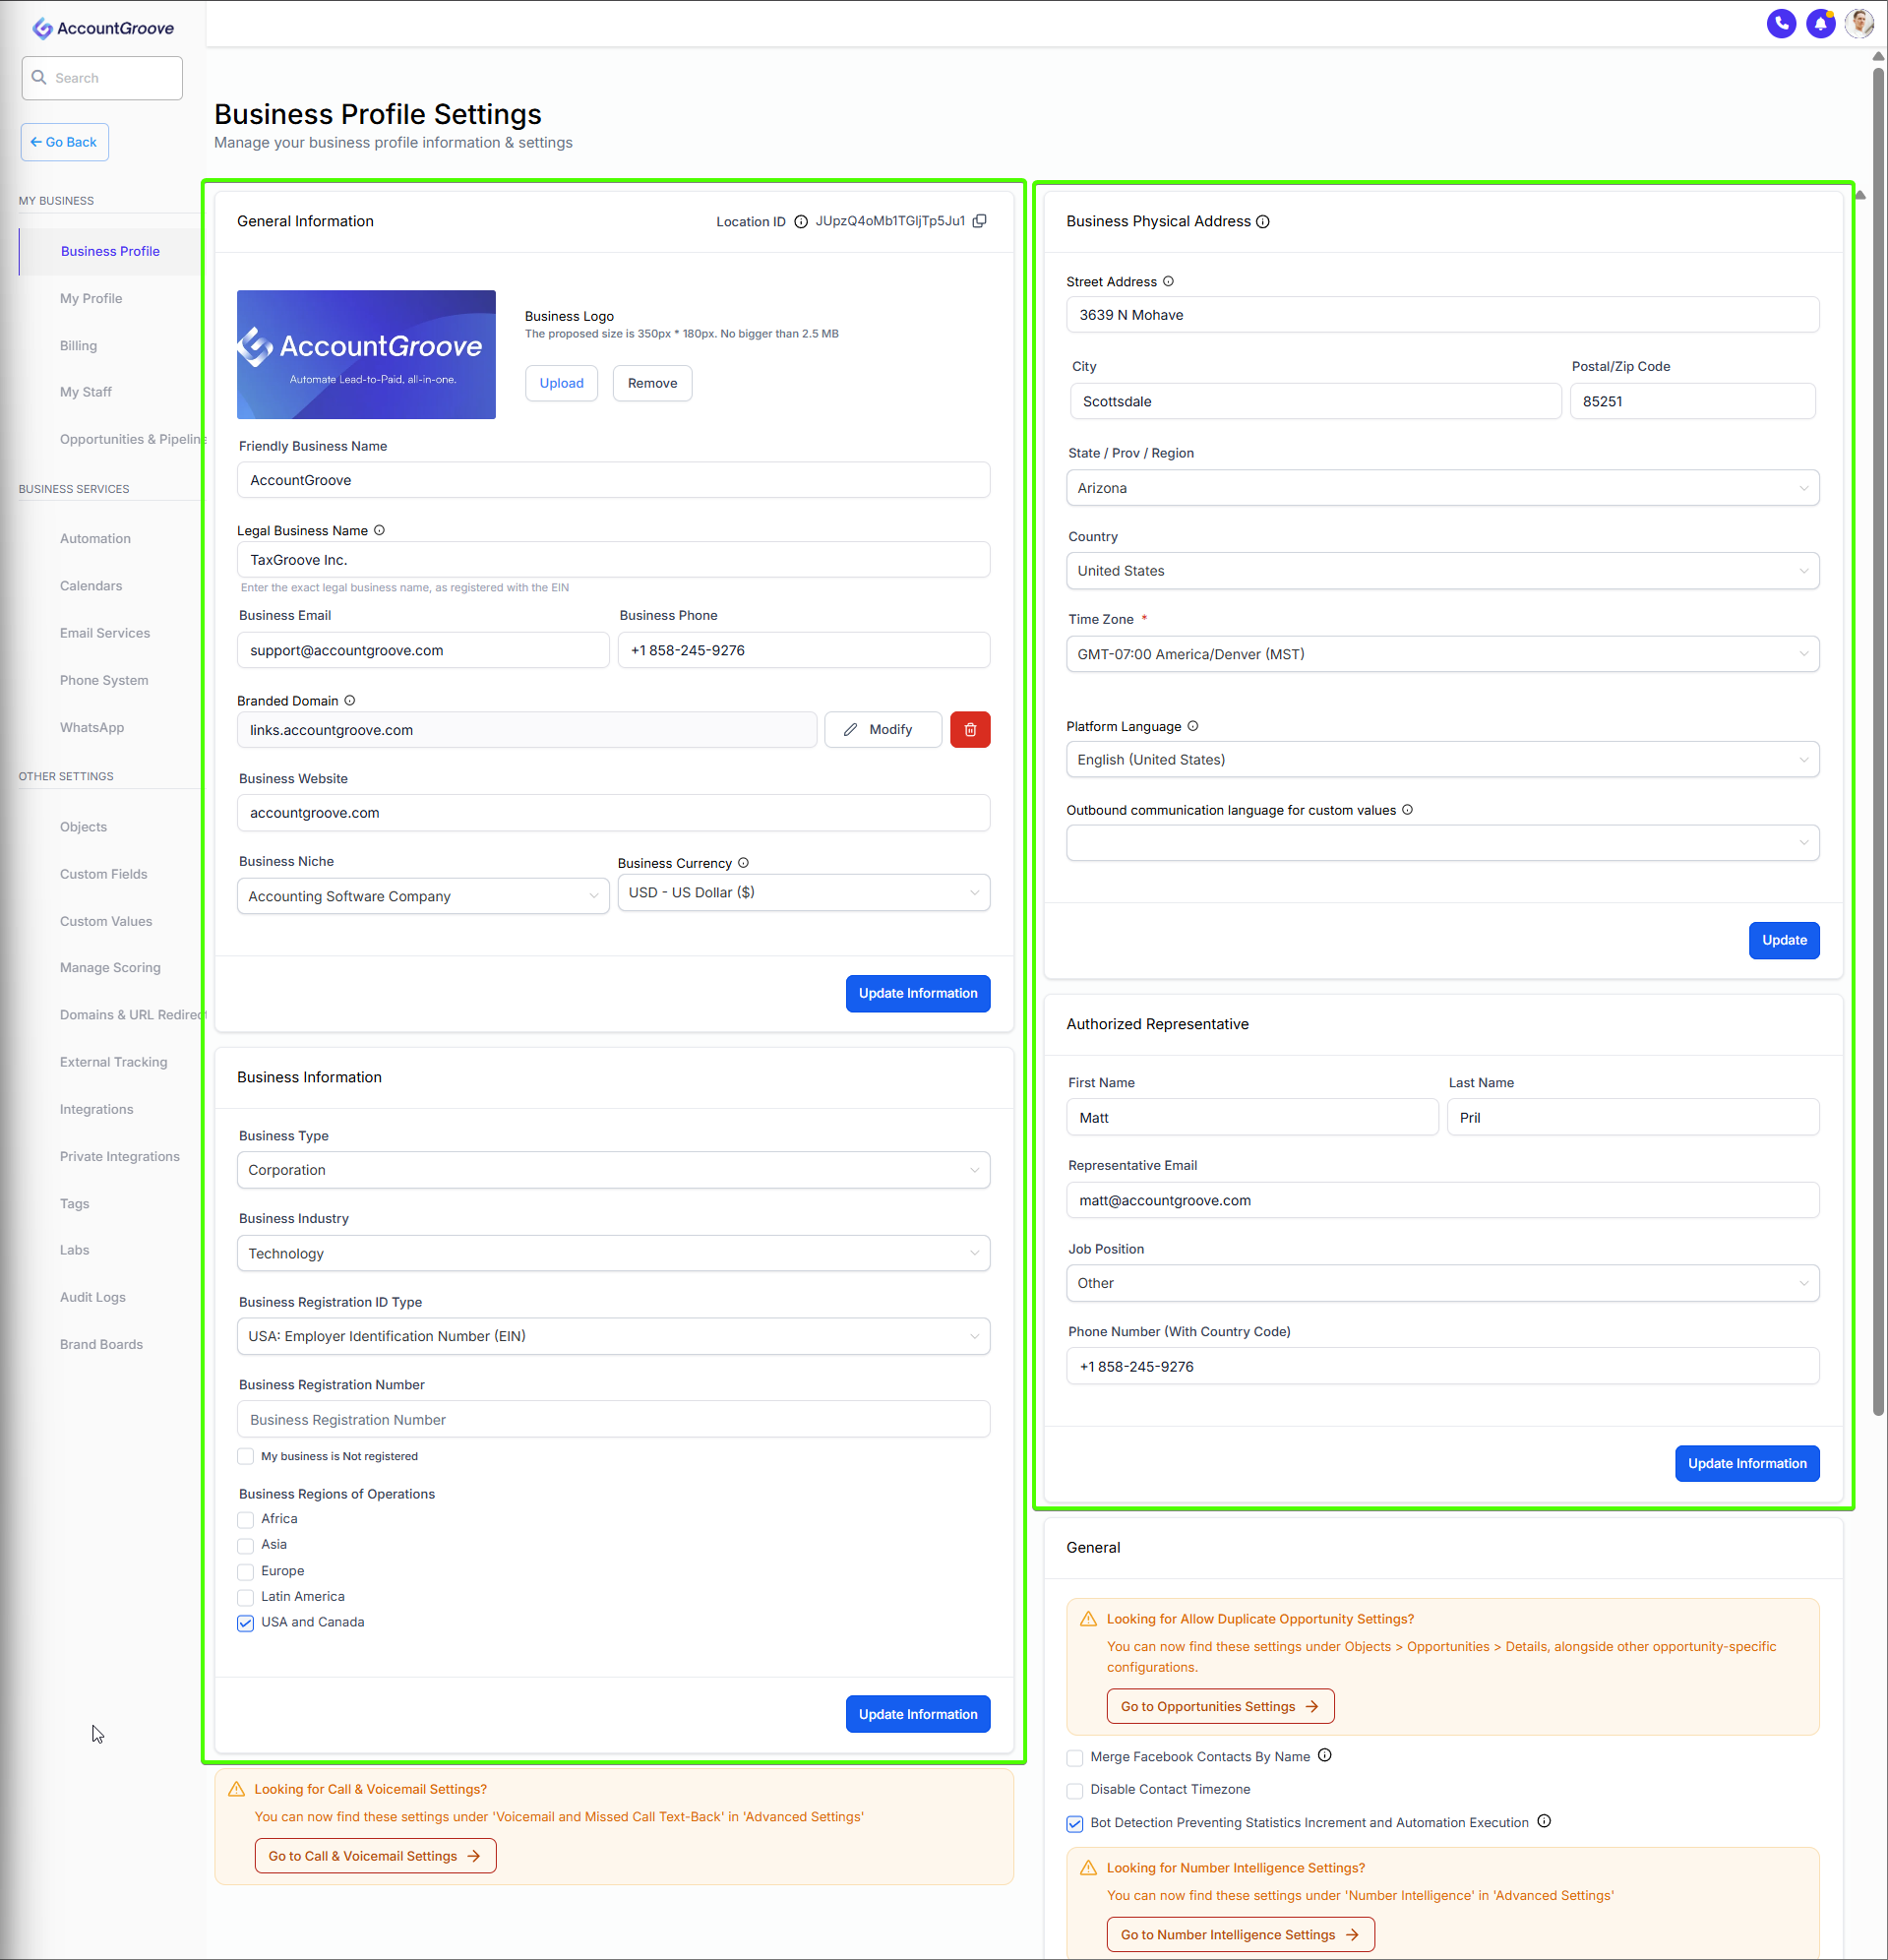Open the Business Industry dropdown

(613, 1254)
